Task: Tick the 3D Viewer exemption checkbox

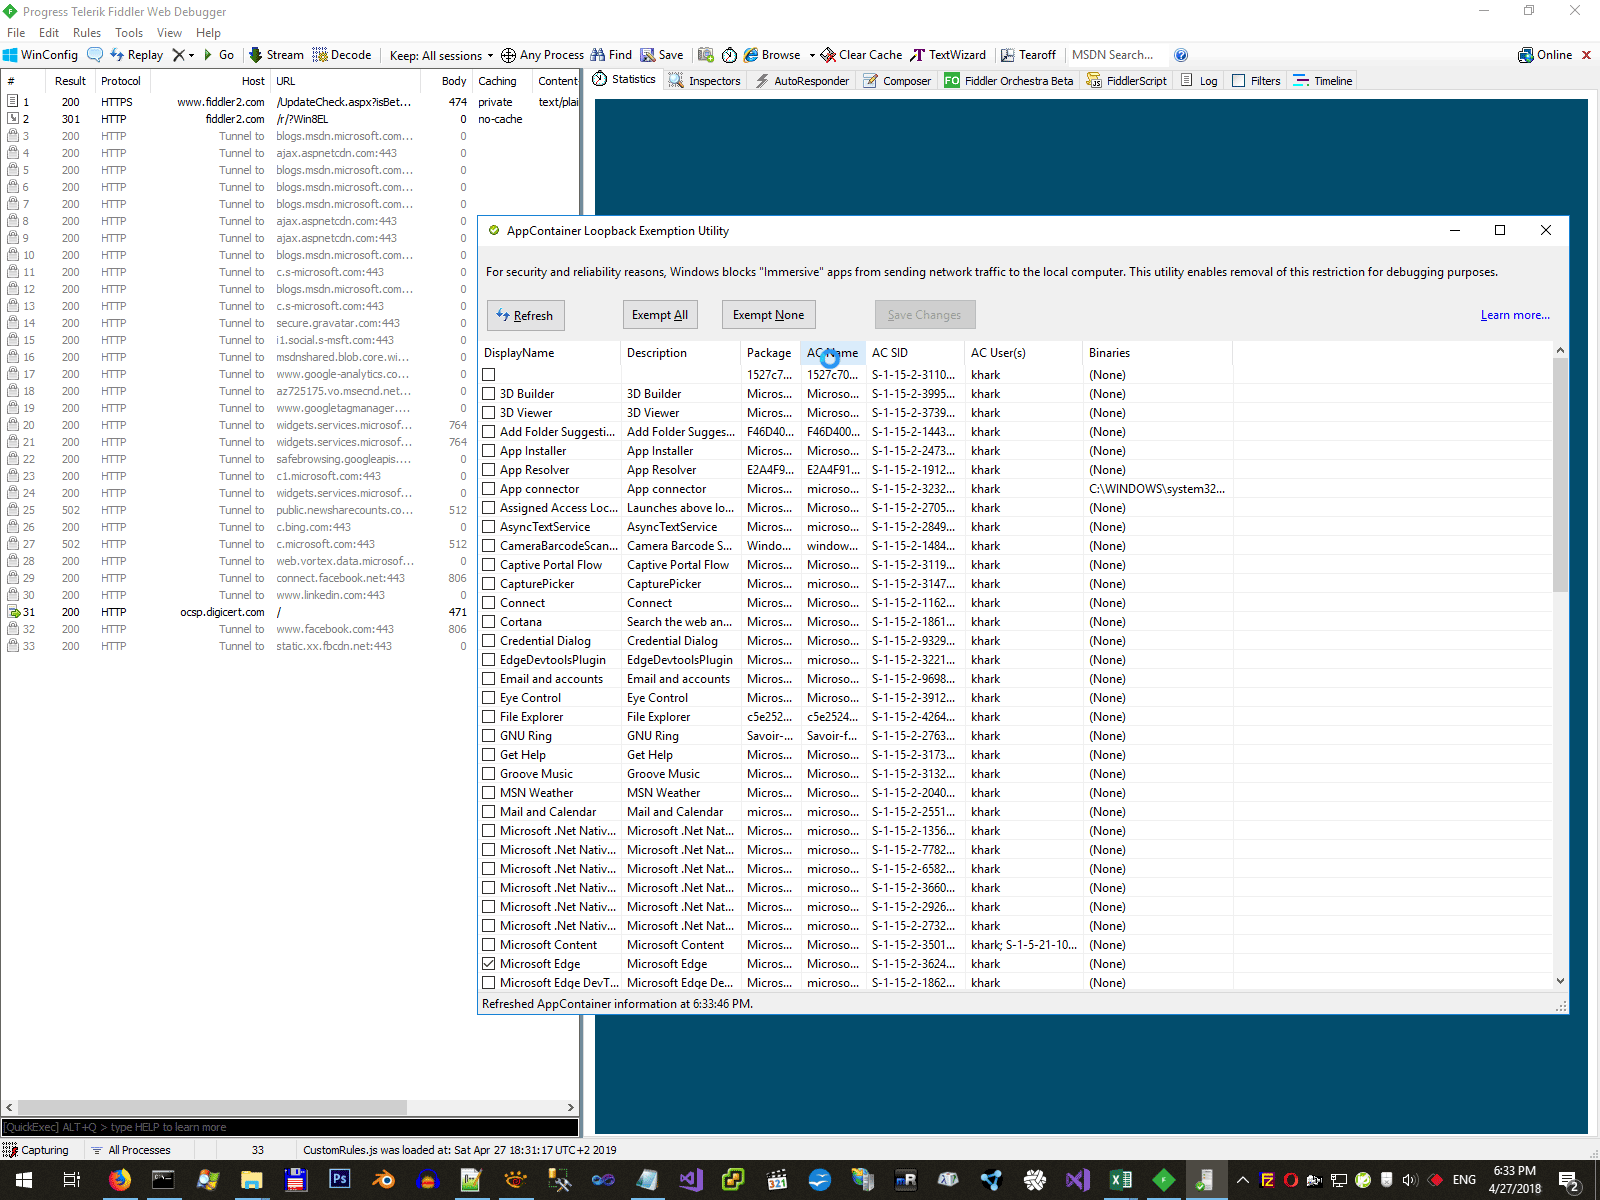Action: click(489, 413)
